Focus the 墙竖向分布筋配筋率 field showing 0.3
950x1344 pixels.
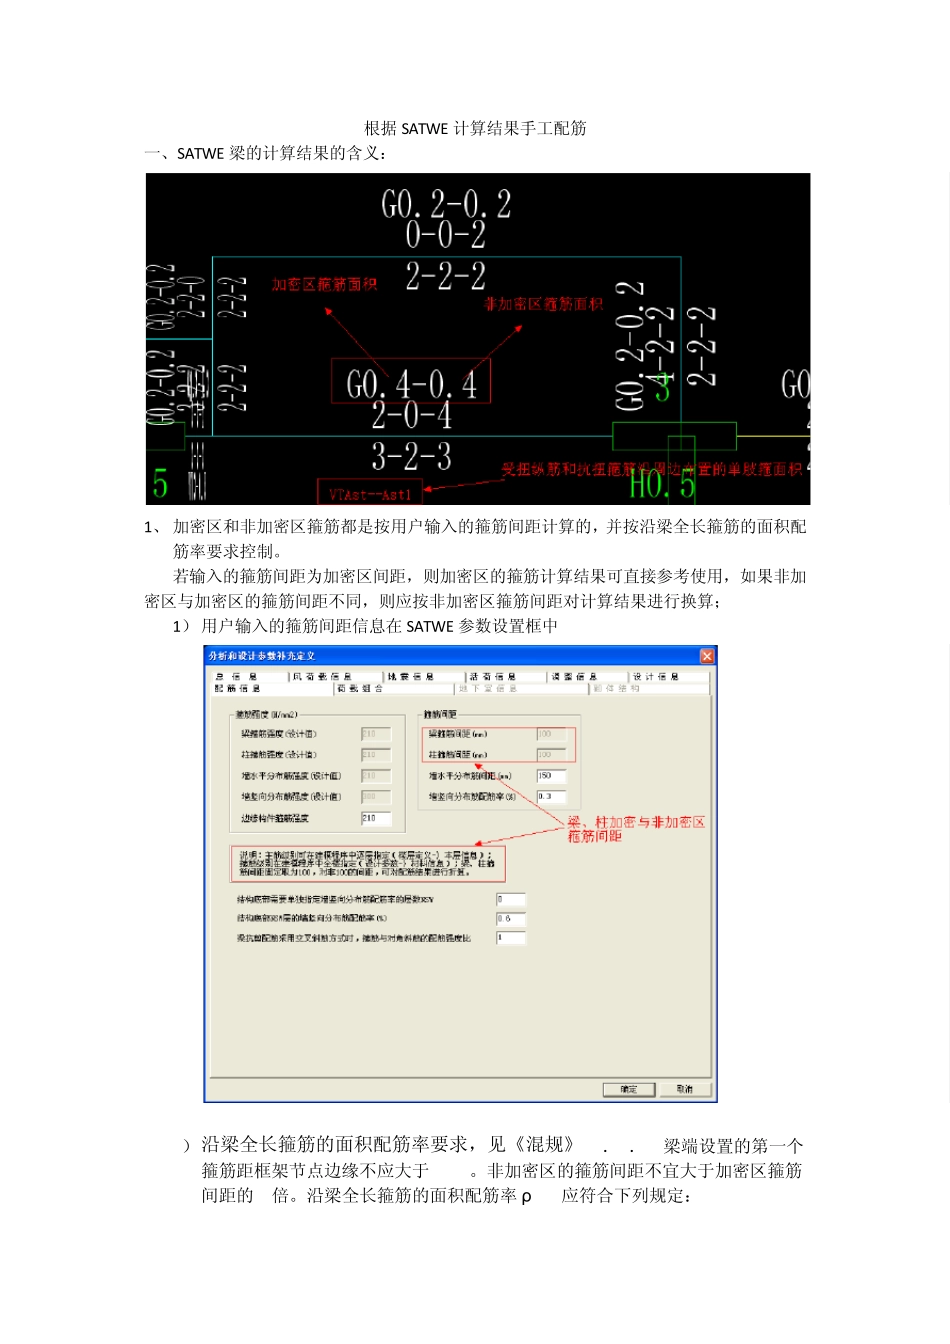[x=551, y=797]
